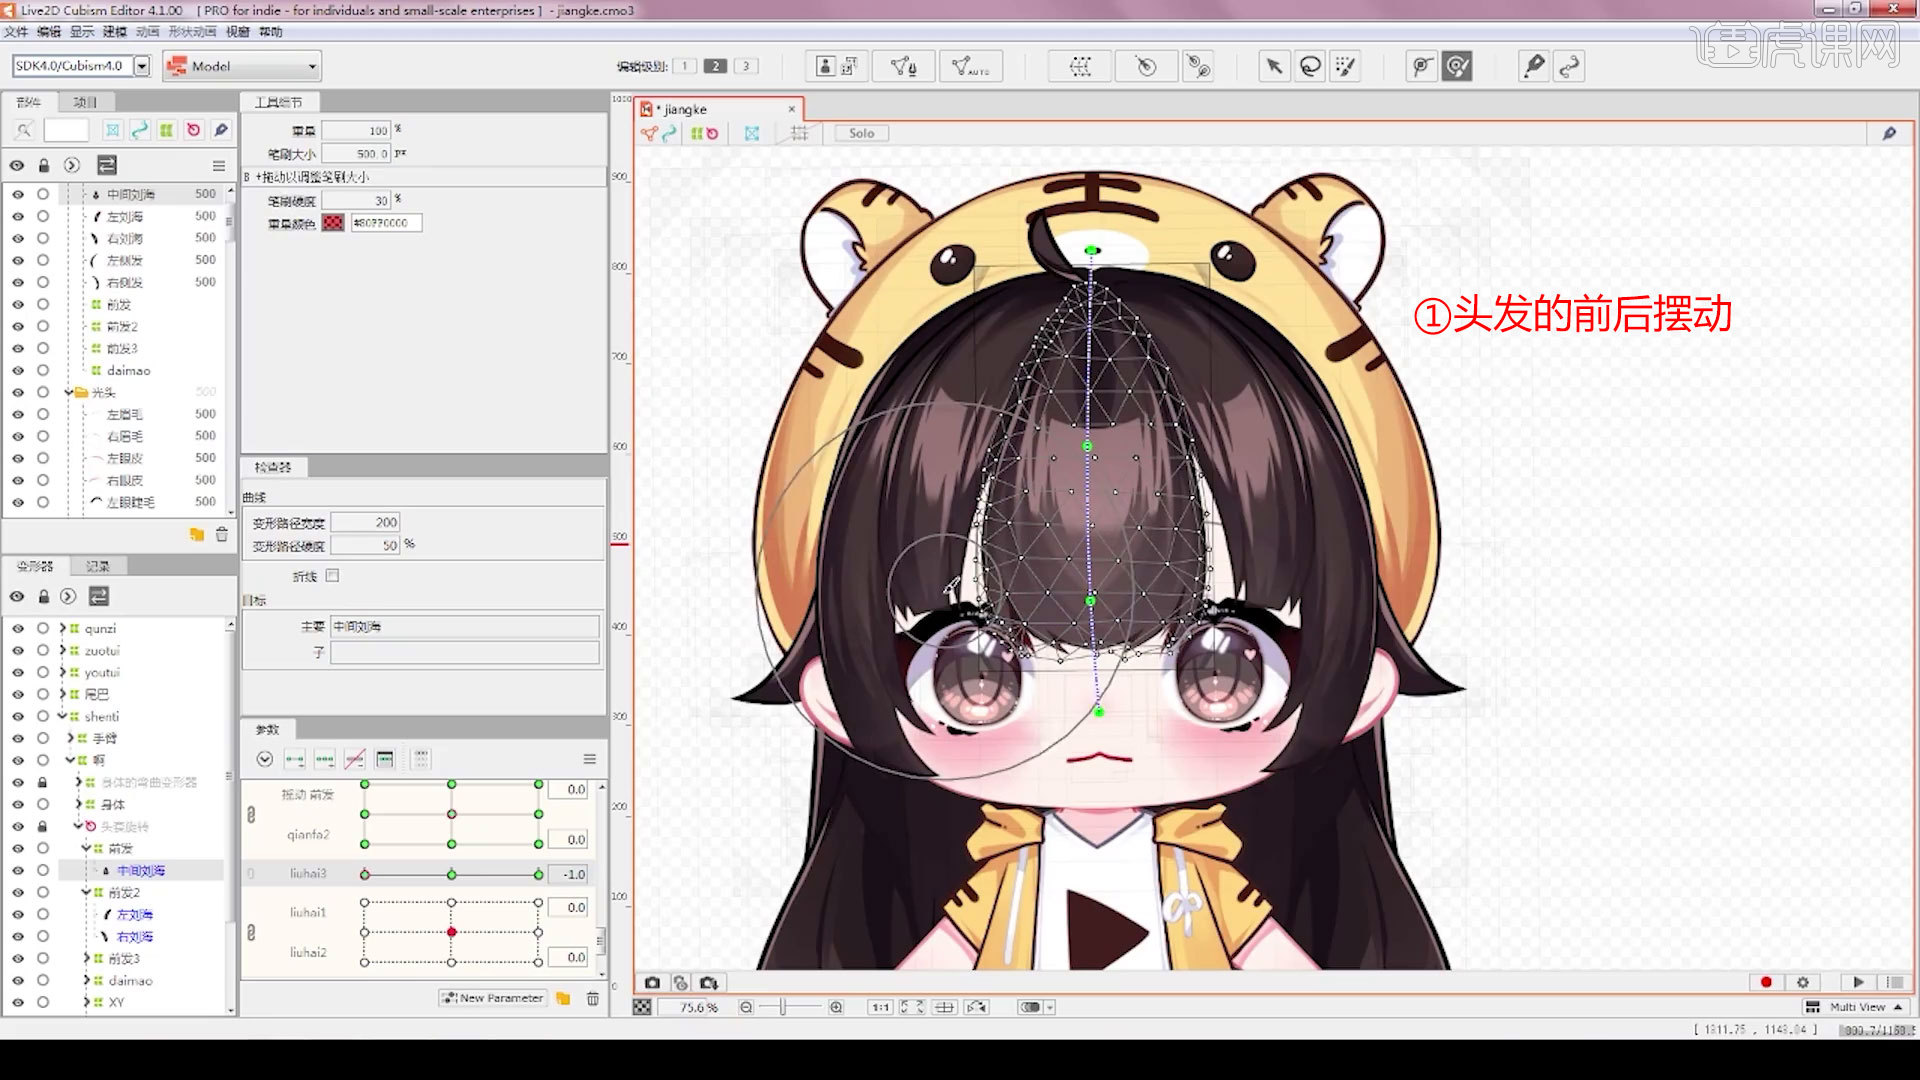Open parameter panel hamburger menu

pyautogui.click(x=589, y=760)
